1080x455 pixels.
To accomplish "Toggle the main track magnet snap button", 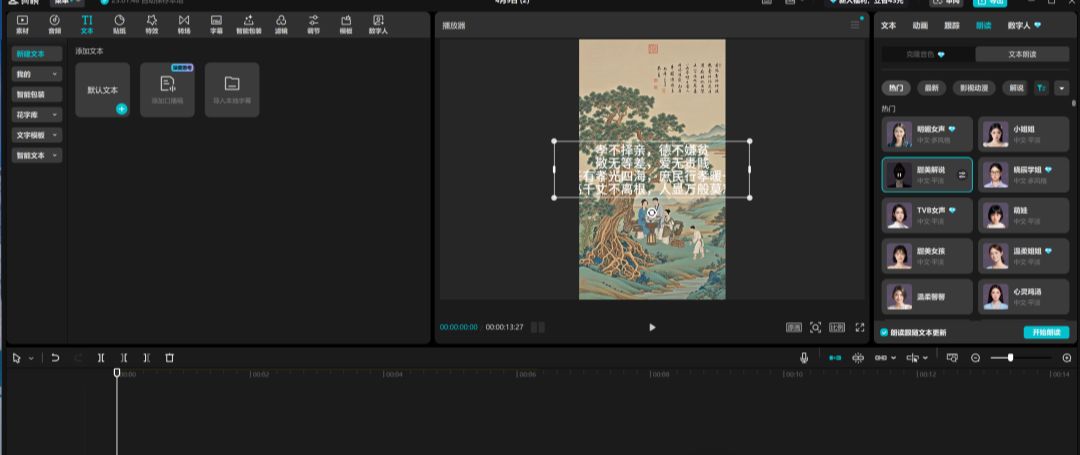I will [835, 358].
